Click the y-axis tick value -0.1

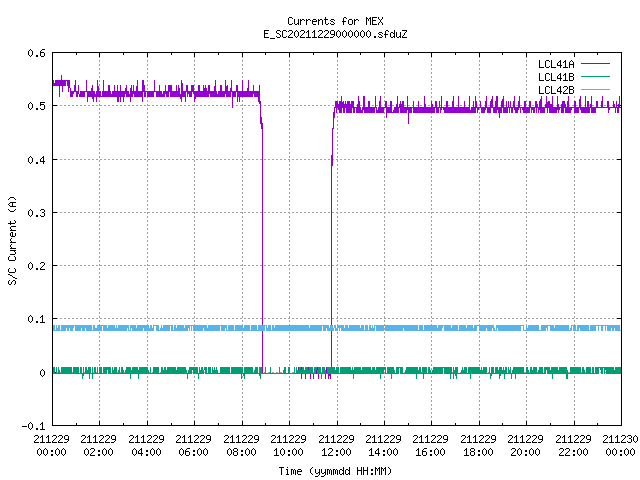[x=33, y=426]
